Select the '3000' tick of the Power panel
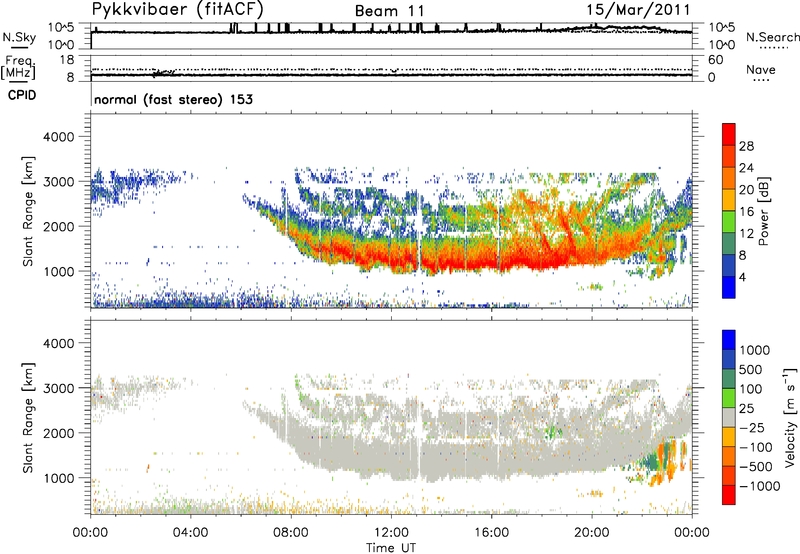800x554 pixels. click(59, 182)
